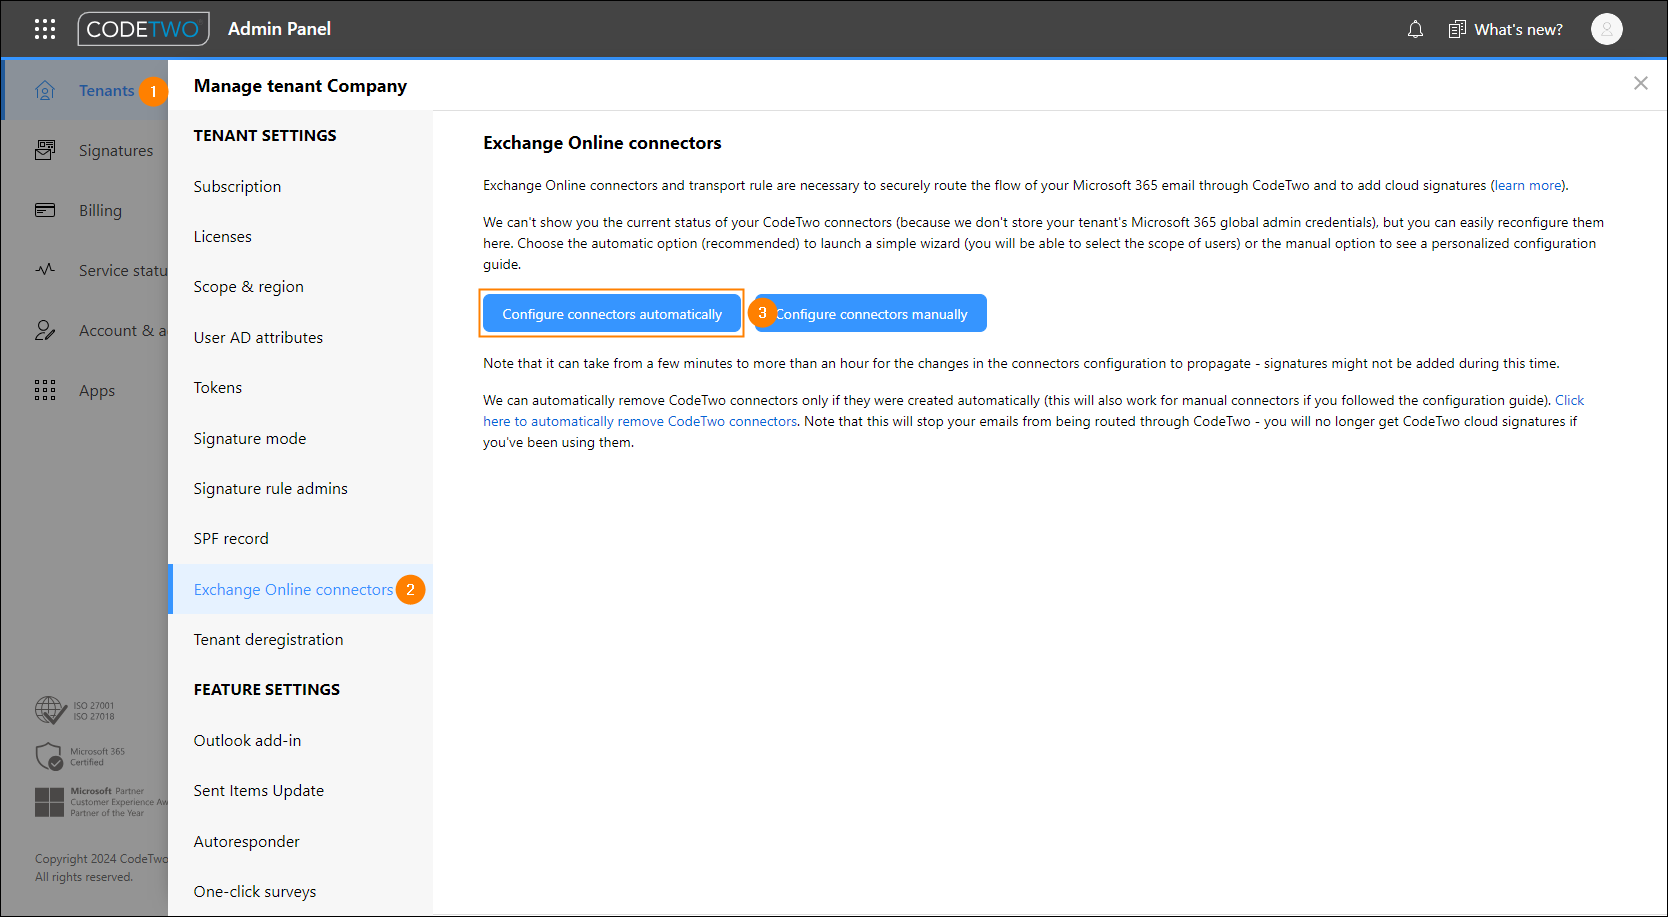The height and width of the screenshot is (917, 1668).
Task: Click the ISO 27001 certification badge
Action: click(75, 710)
